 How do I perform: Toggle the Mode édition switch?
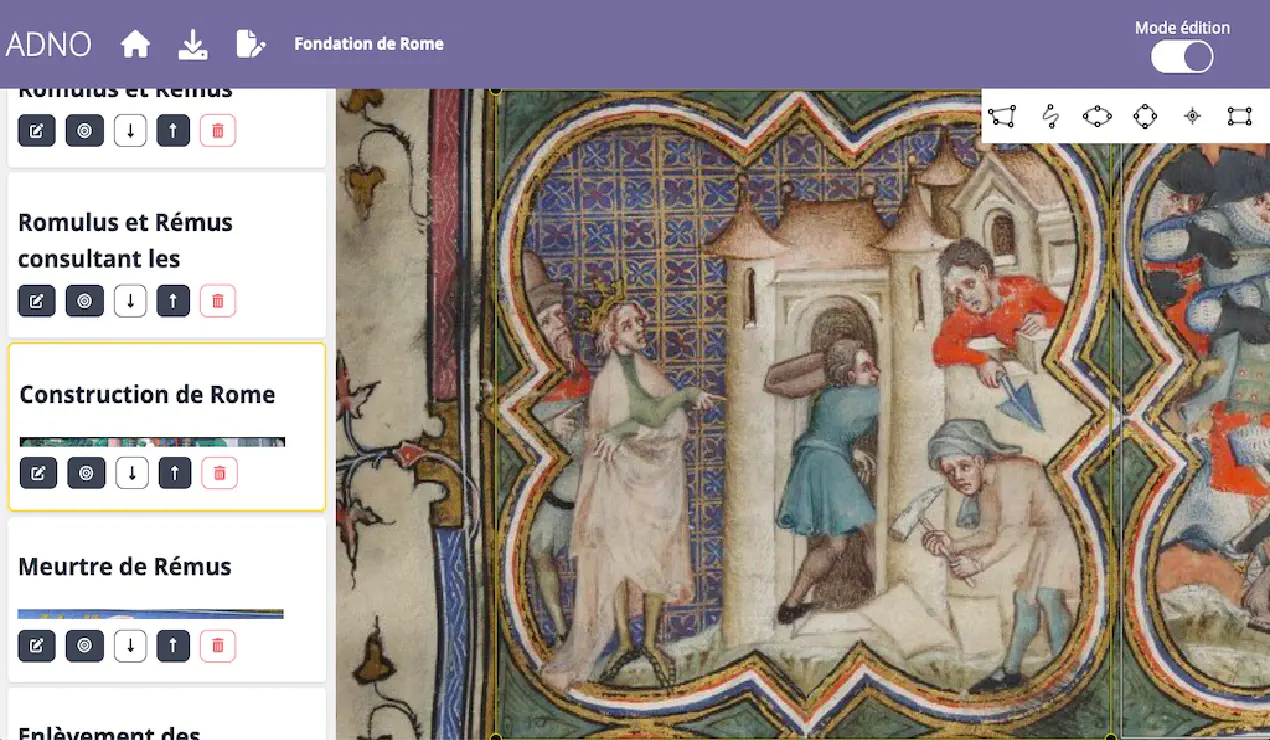[1182, 57]
